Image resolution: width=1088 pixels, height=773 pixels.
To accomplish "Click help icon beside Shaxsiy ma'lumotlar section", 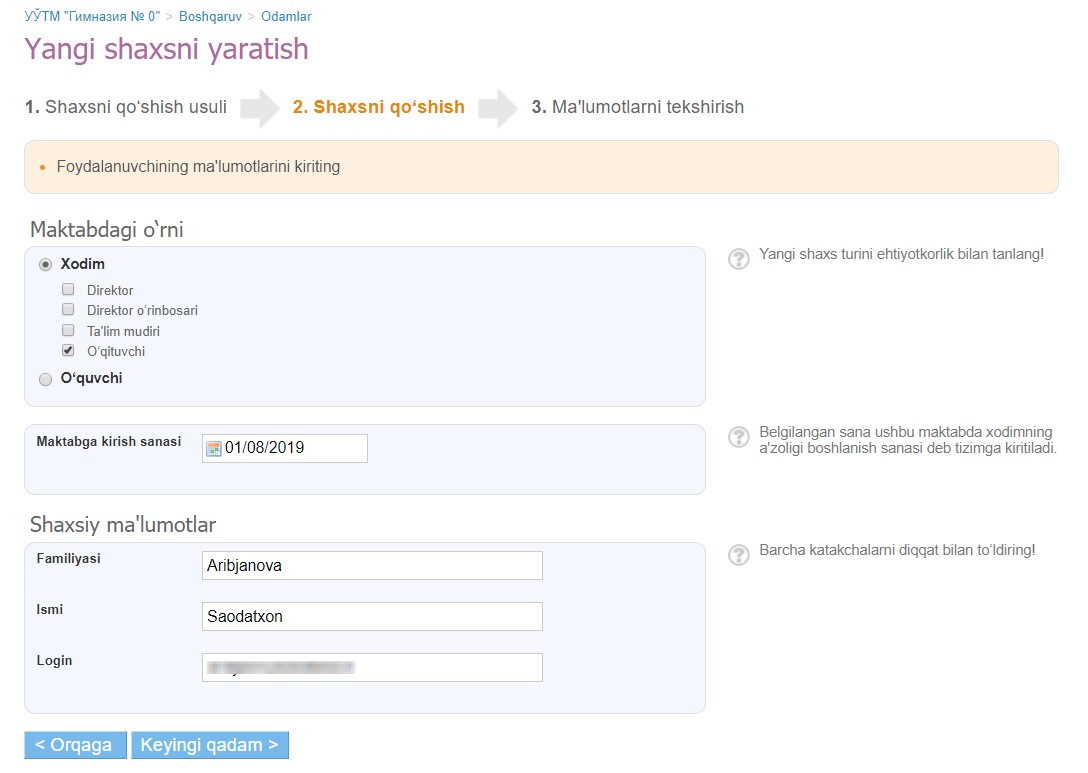I will pyautogui.click(x=738, y=554).
